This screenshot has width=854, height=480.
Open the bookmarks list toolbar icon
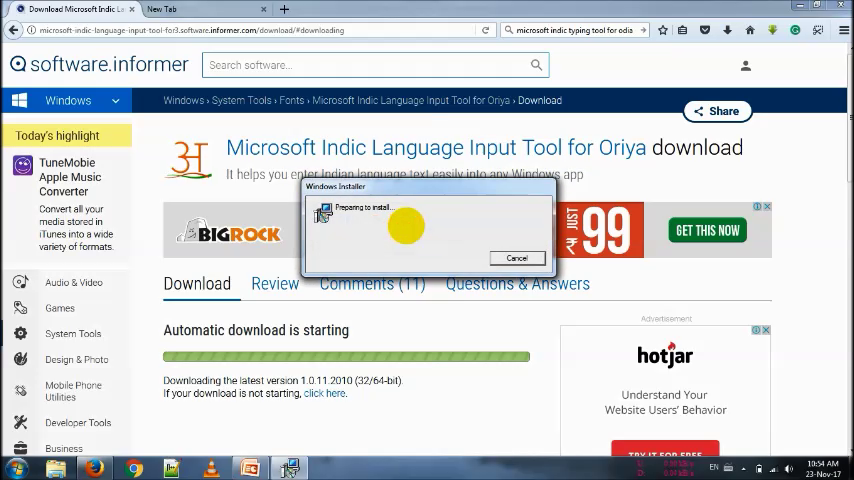click(682, 31)
